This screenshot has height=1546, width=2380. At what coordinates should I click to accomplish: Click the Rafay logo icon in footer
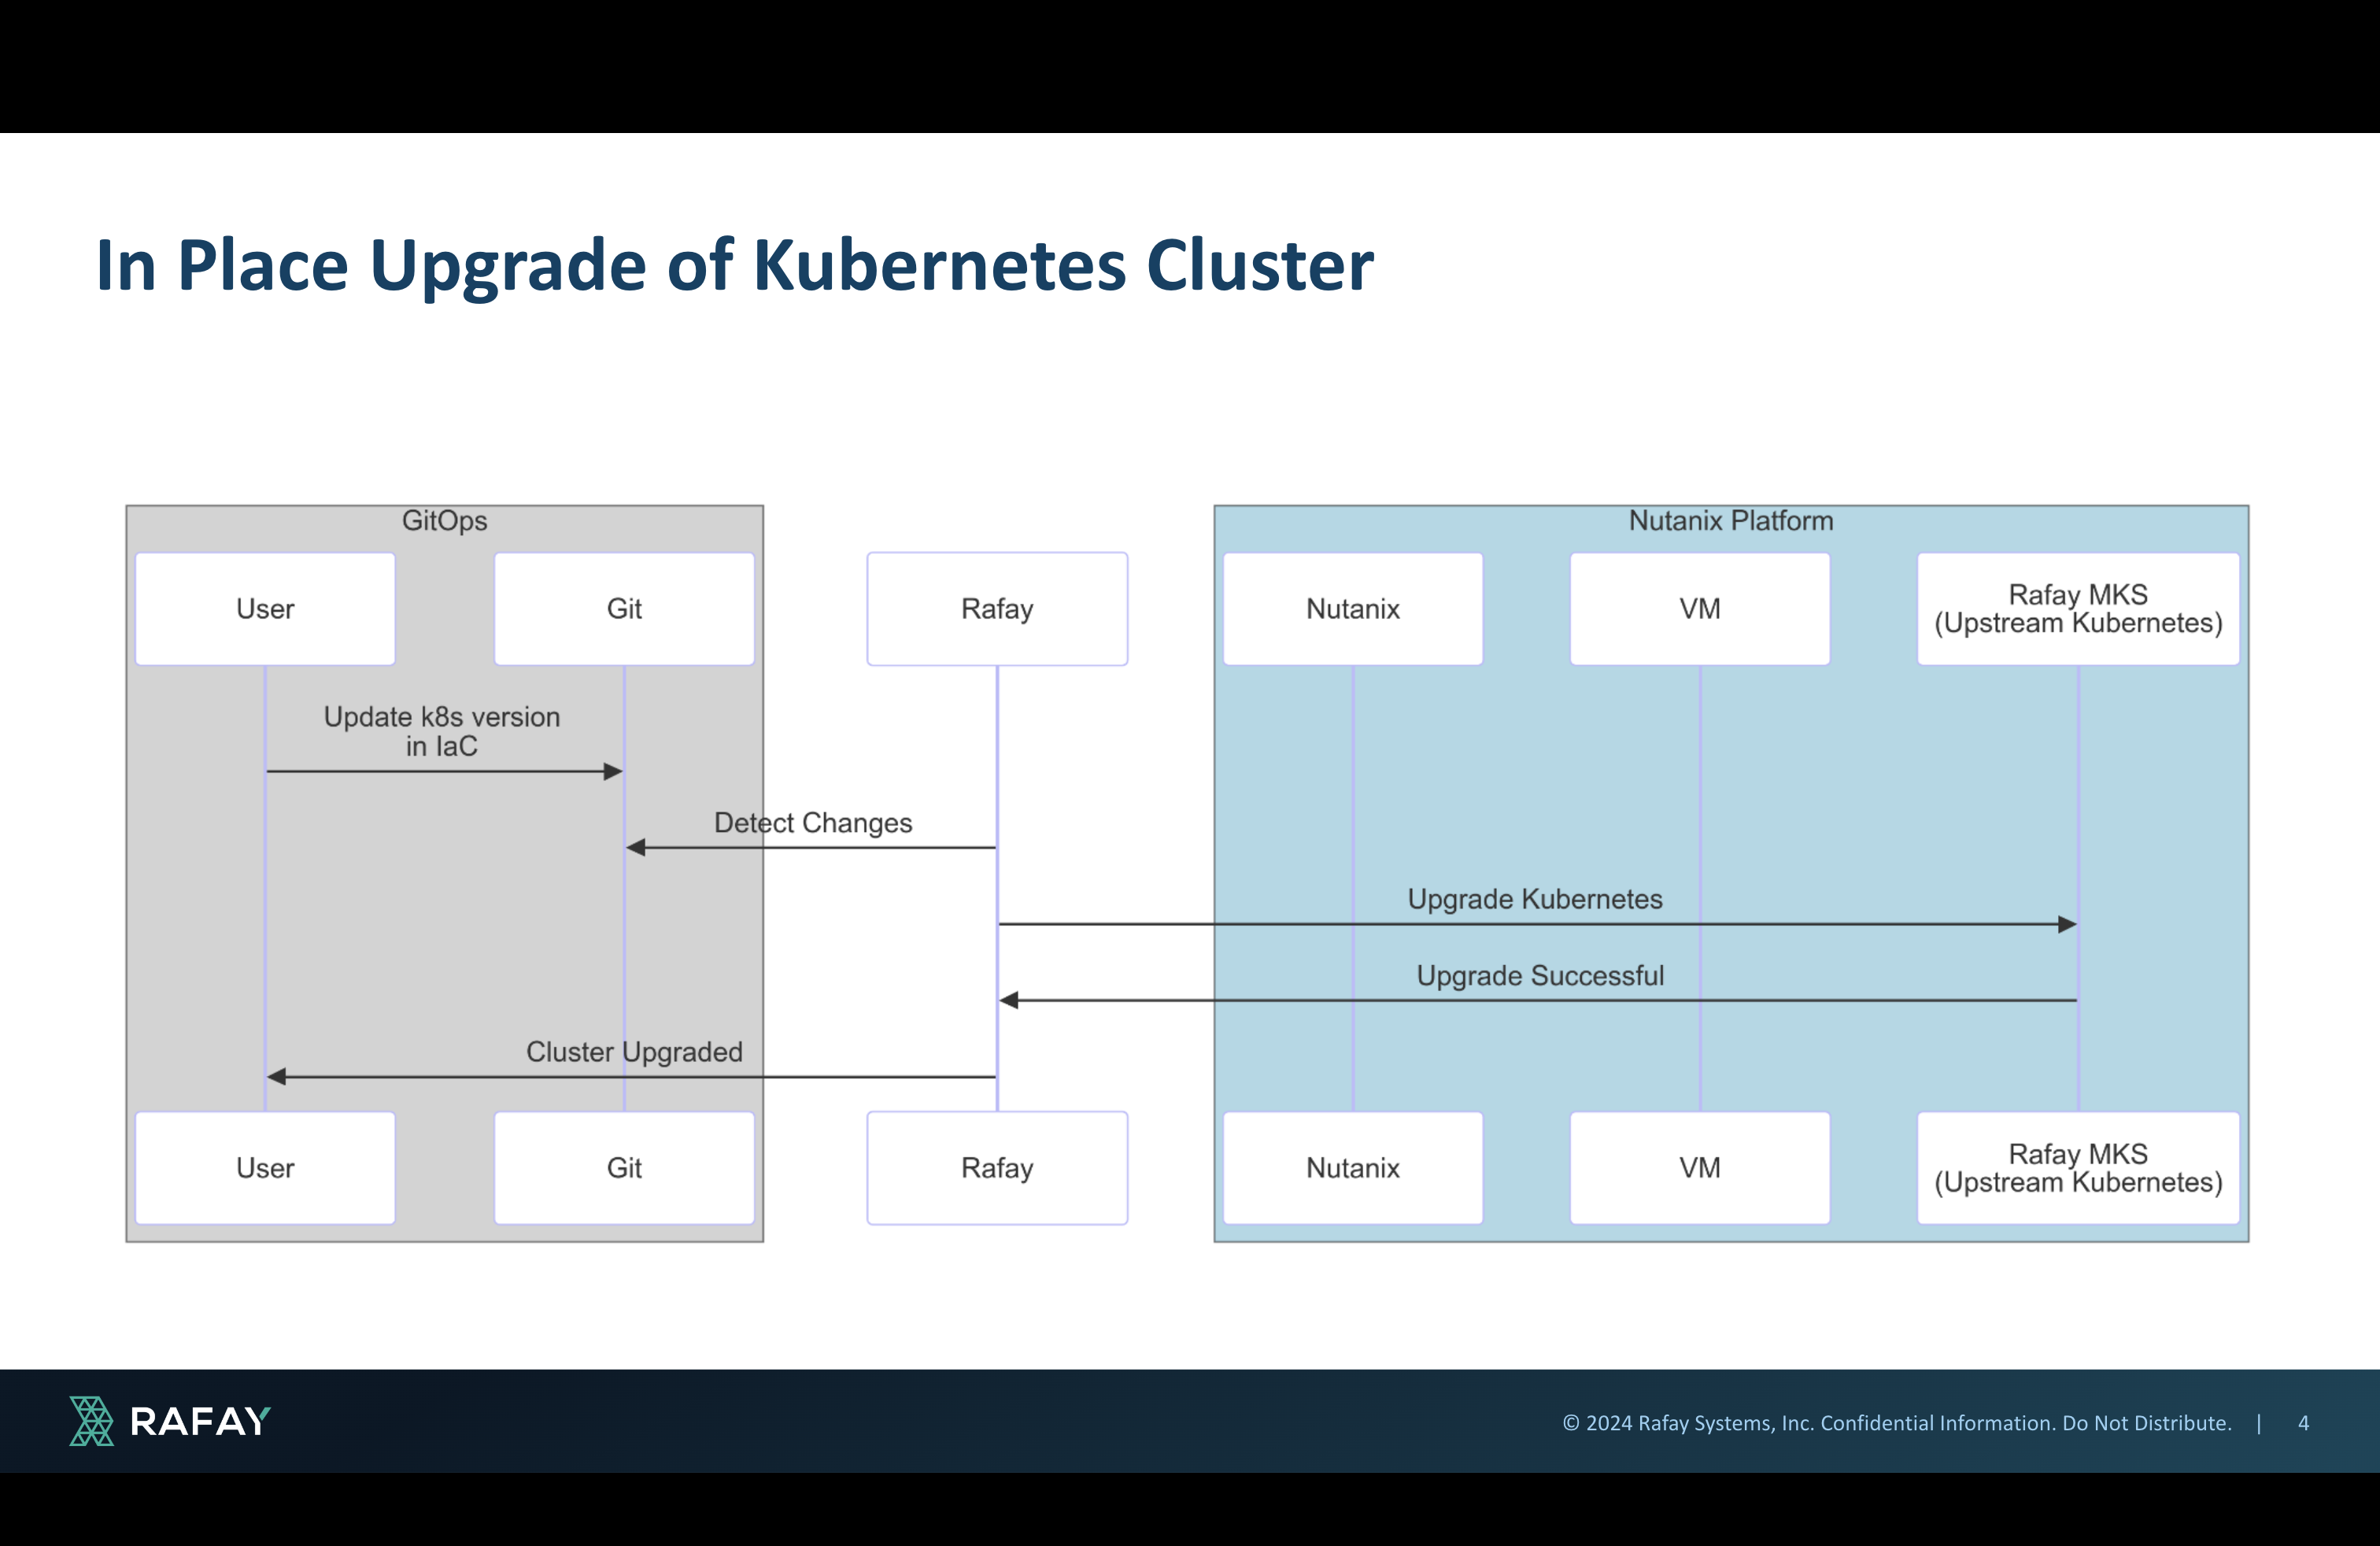92,1421
